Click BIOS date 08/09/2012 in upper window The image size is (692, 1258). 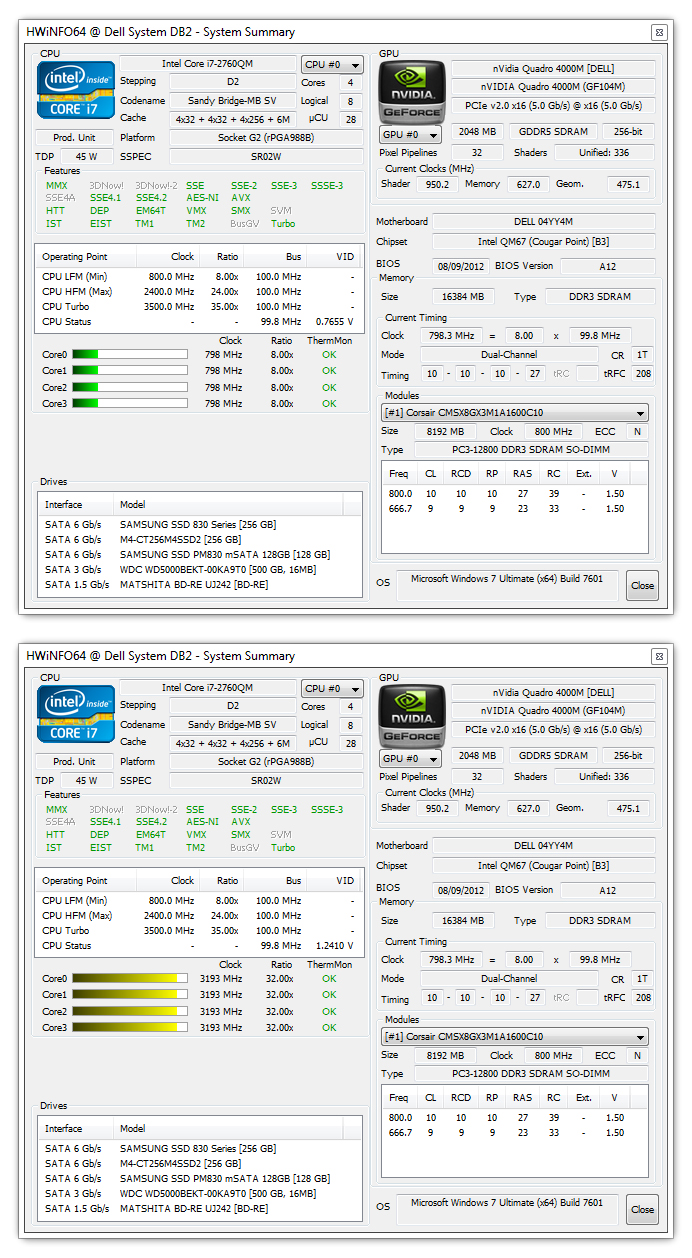point(460,266)
